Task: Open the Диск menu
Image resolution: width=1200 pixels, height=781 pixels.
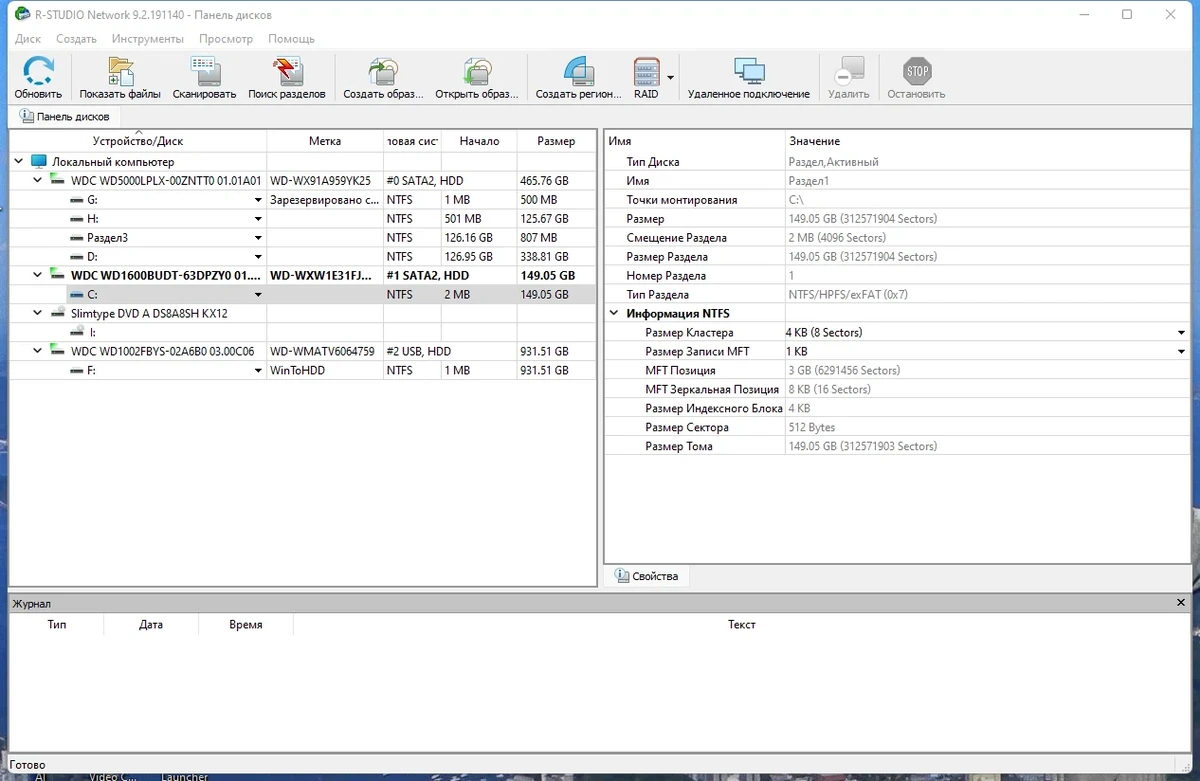Action: (28, 39)
